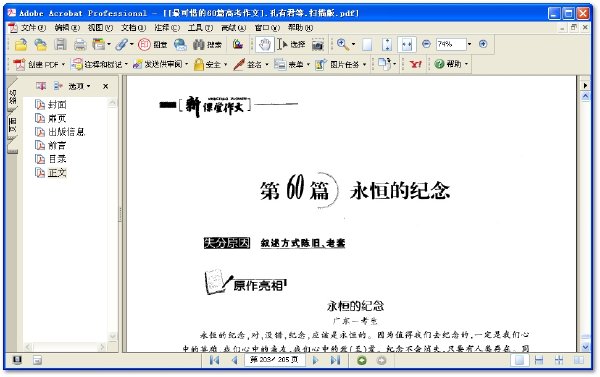The height and width of the screenshot is (377, 600).
Task: Open the zoom percentage dropdown arrow
Action: coord(470,44)
